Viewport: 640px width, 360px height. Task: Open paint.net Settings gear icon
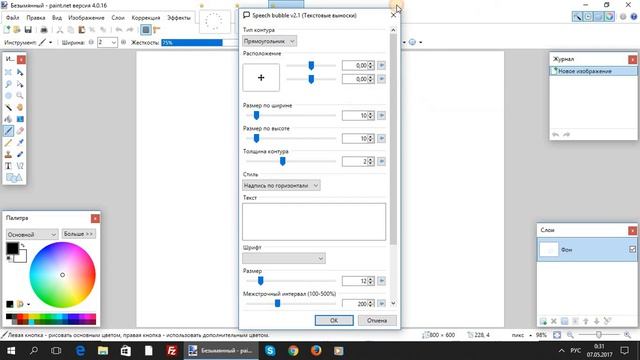coord(623,17)
